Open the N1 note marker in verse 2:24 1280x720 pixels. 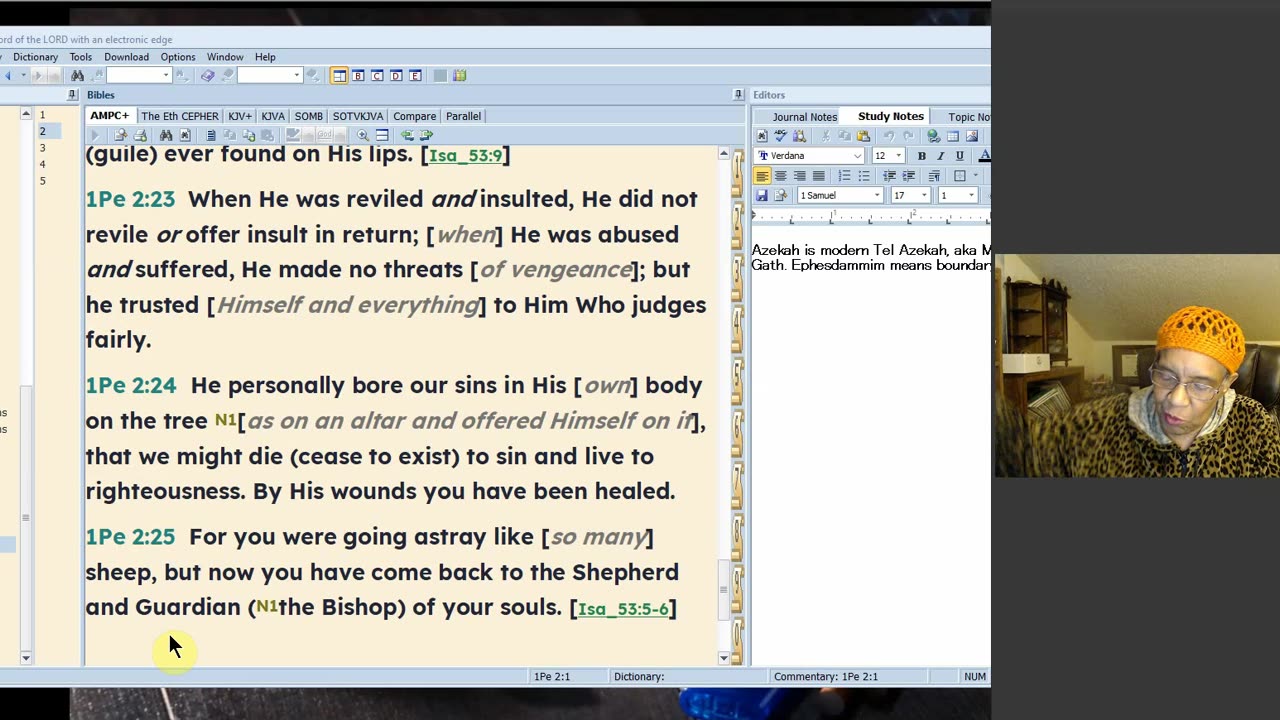(x=225, y=421)
